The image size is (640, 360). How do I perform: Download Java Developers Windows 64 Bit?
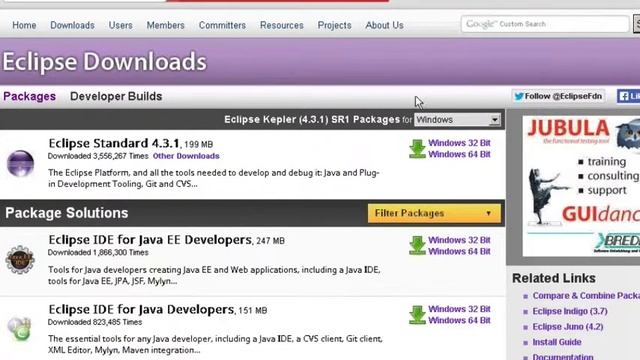tap(459, 320)
